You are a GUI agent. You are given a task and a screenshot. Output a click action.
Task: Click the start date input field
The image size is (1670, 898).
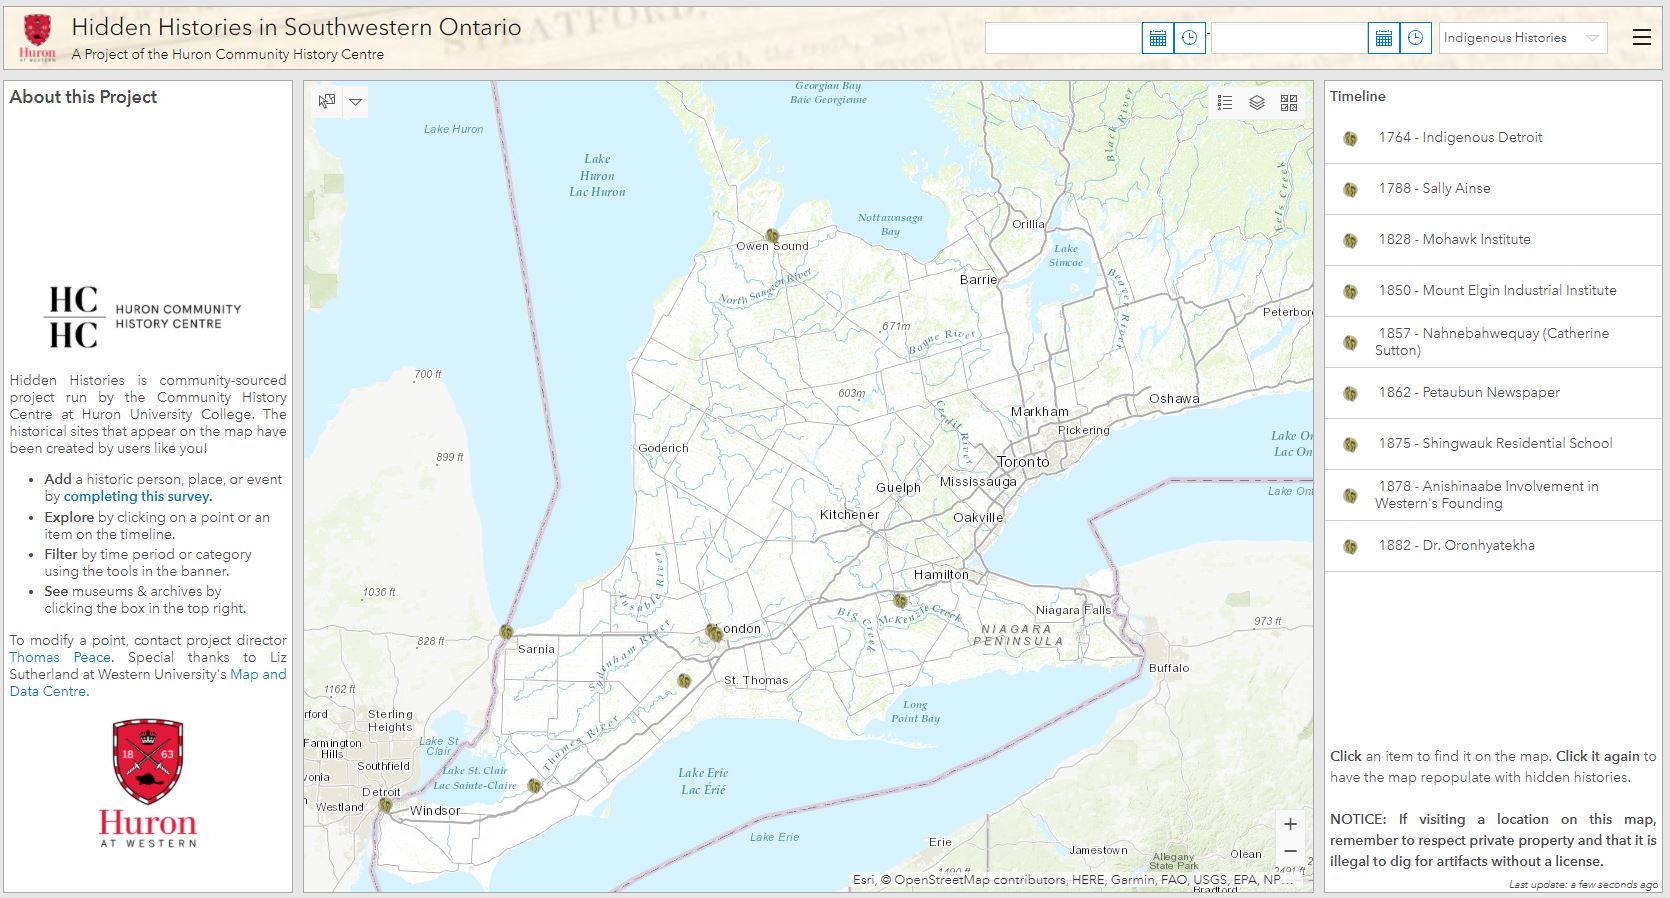point(1063,38)
